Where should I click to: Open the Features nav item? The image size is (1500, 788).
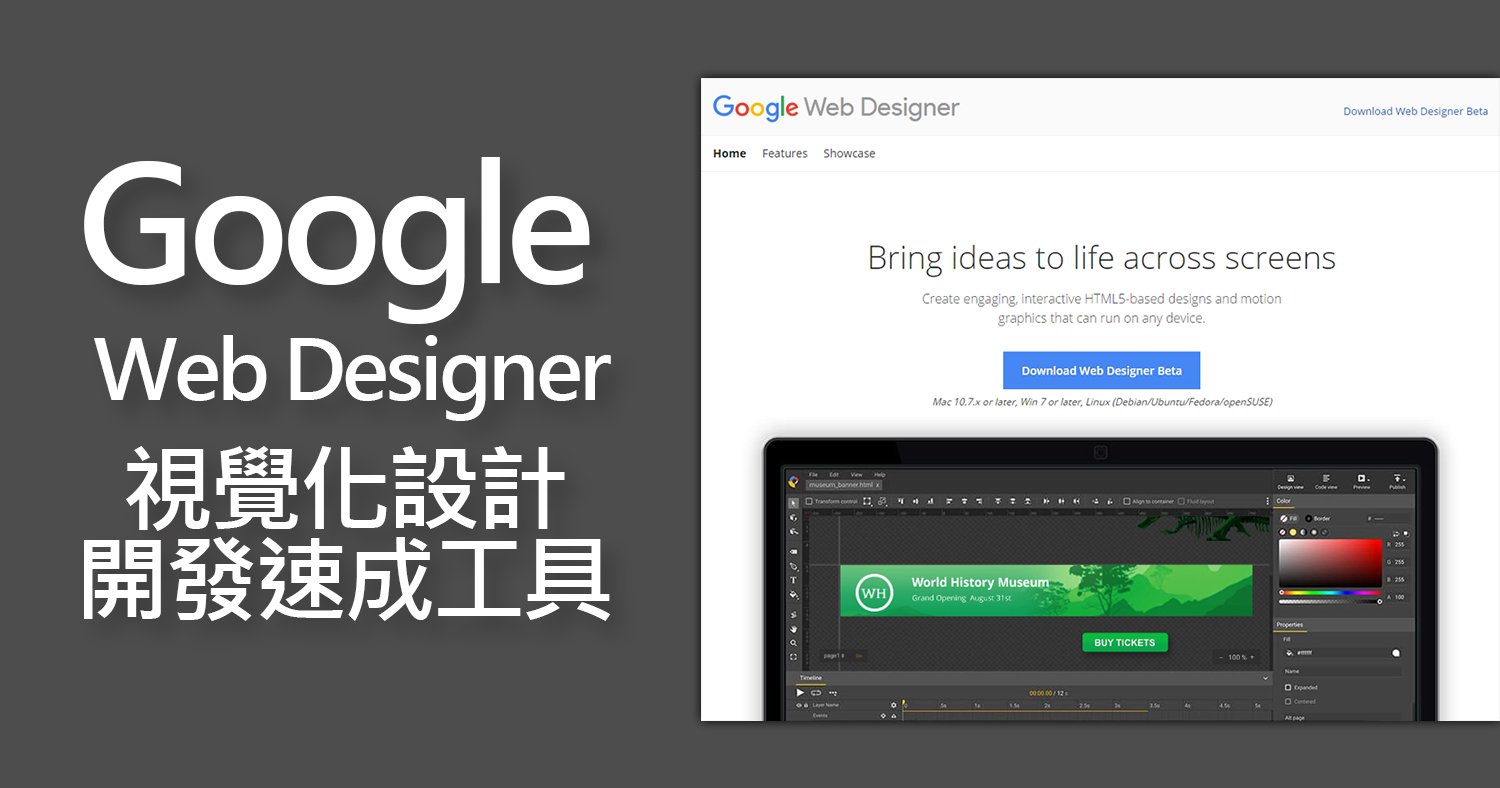[785, 153]
